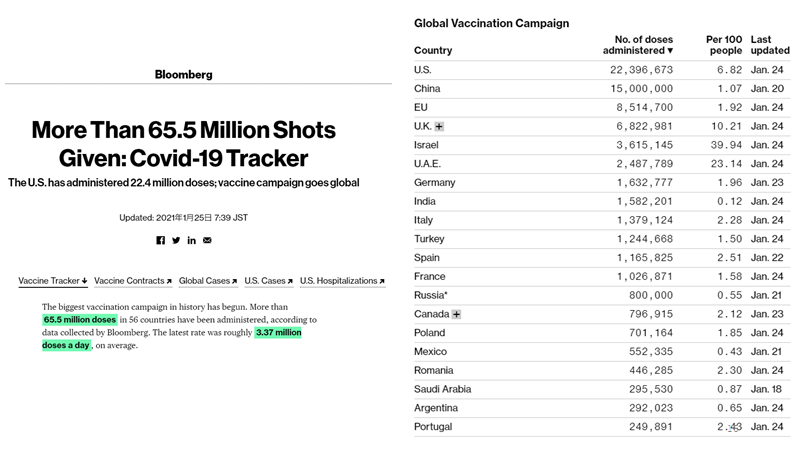The width and height of the screenshot is (800, 450).
Task: Expand U.K. row plus icon
Action: pyautogui.click(x=439, y=127)
